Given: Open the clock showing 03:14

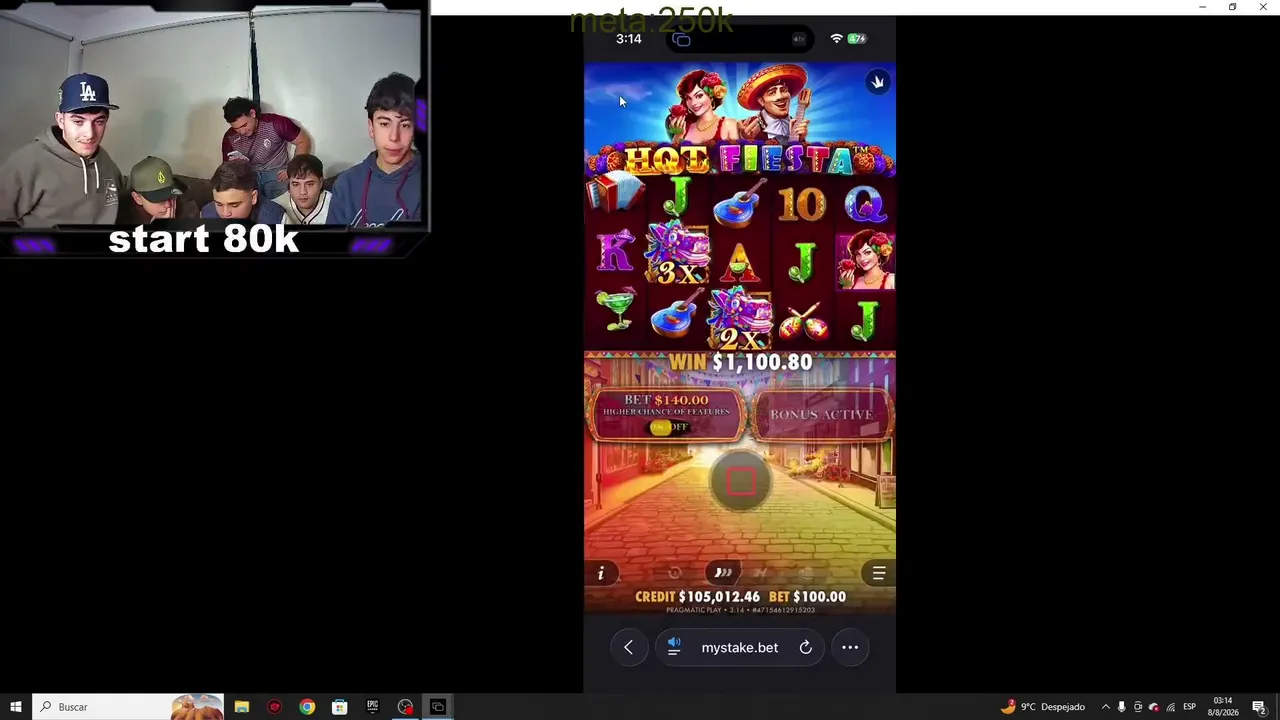Looking at the screenshot, I should coord(1223,707).
